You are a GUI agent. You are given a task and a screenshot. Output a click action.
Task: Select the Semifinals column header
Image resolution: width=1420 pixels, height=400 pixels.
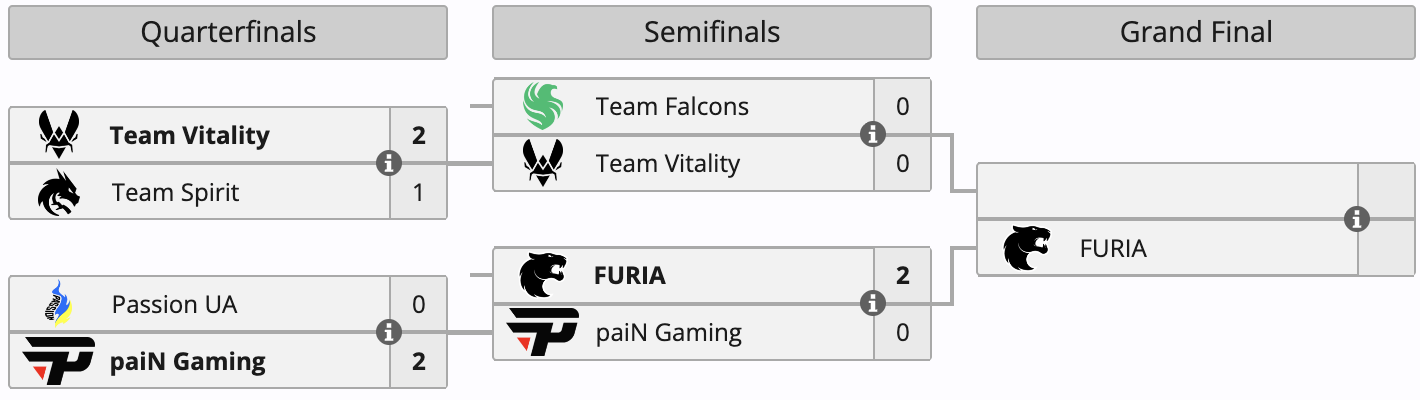712,33
